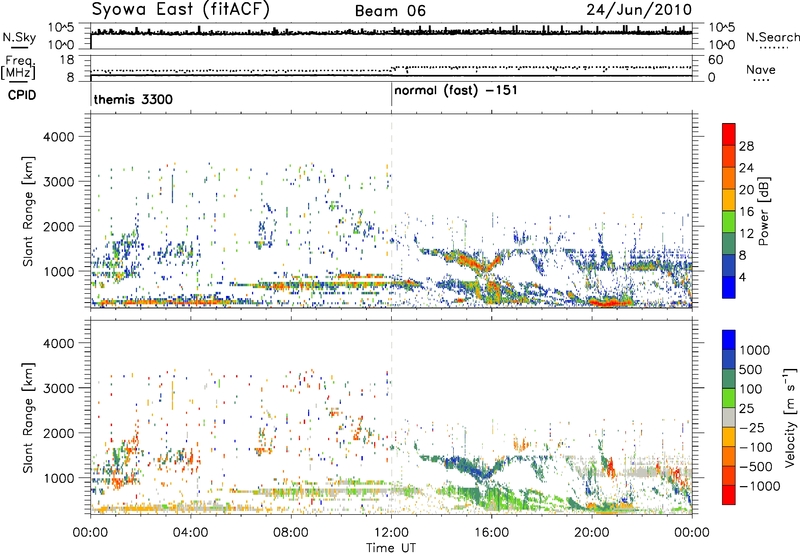800x554 pixels.
Task: Click the '60' Nave axis tick
Action: pyautogui.click(x=715, y=60)
